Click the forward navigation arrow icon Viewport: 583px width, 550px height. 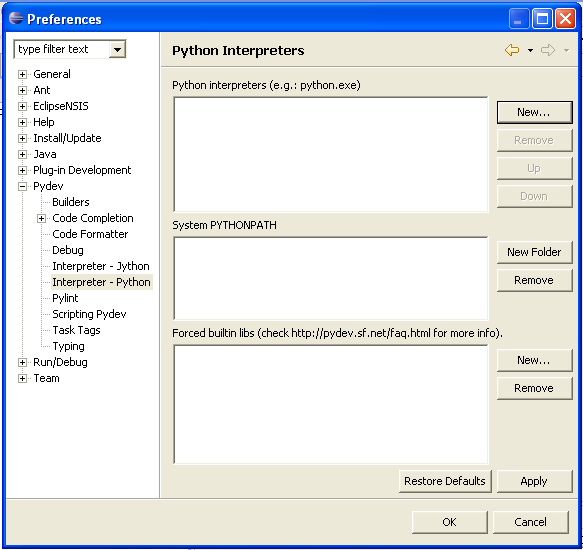548,50
